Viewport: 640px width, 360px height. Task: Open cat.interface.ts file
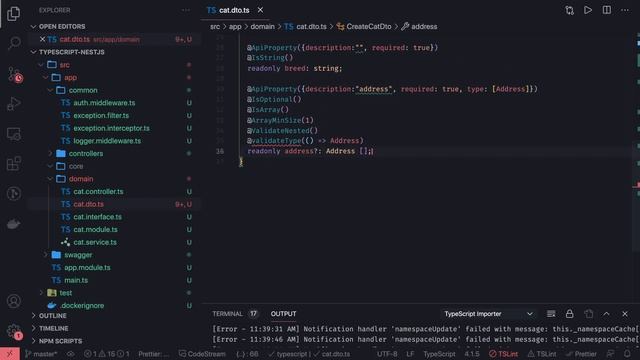[x=97, y=217]
